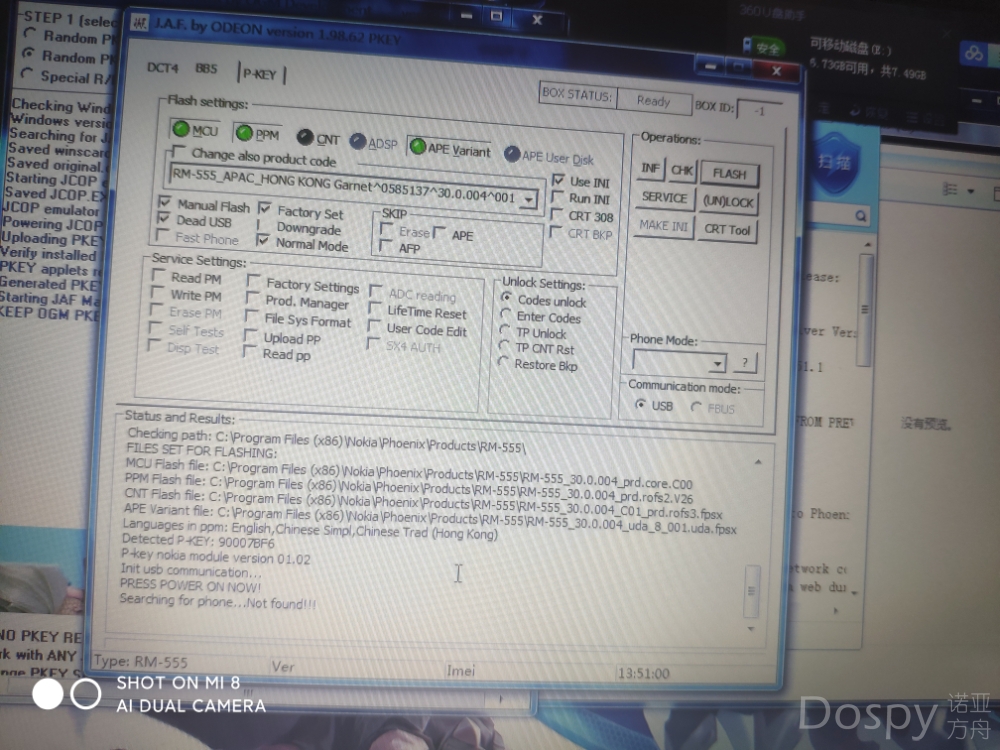Switch to the BB5 tab

(x=206, y=69)
